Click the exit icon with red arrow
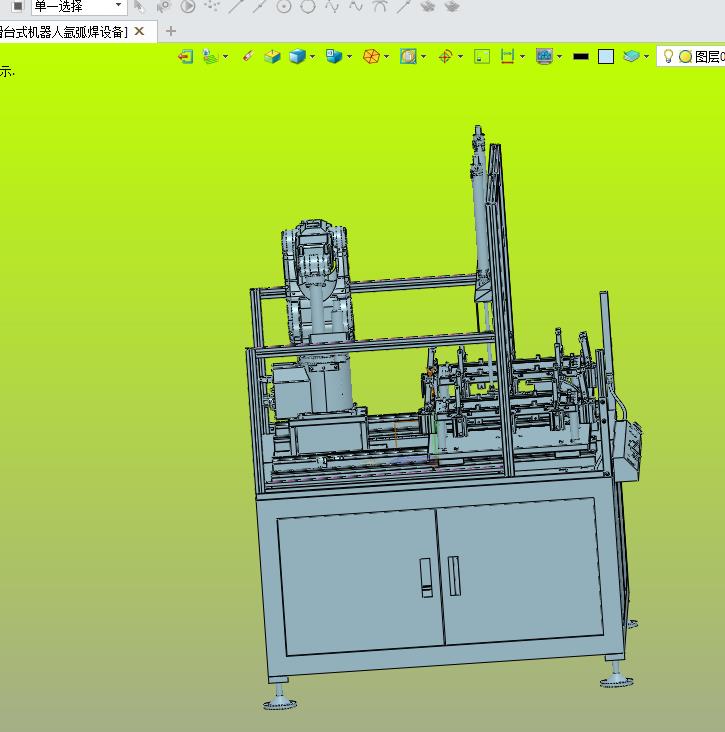This screenshot has width=725, height=732. coord(185,57)
